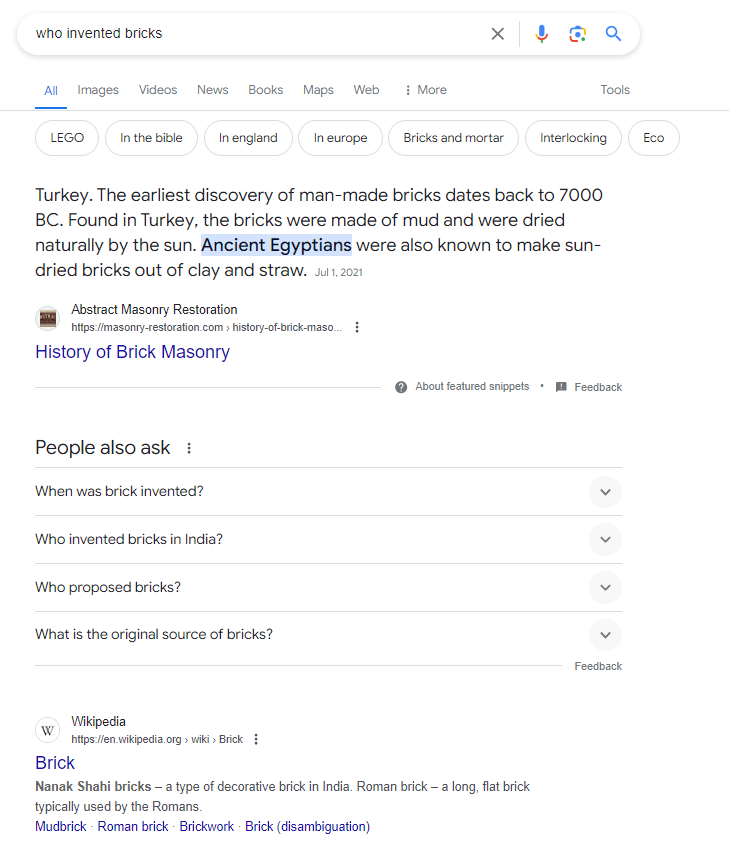The width and height of the screenshot is (729, 855).
Task: Open the Brick (disambiguation) sublink
Action: pyautogui.click(x=308, y=827)
